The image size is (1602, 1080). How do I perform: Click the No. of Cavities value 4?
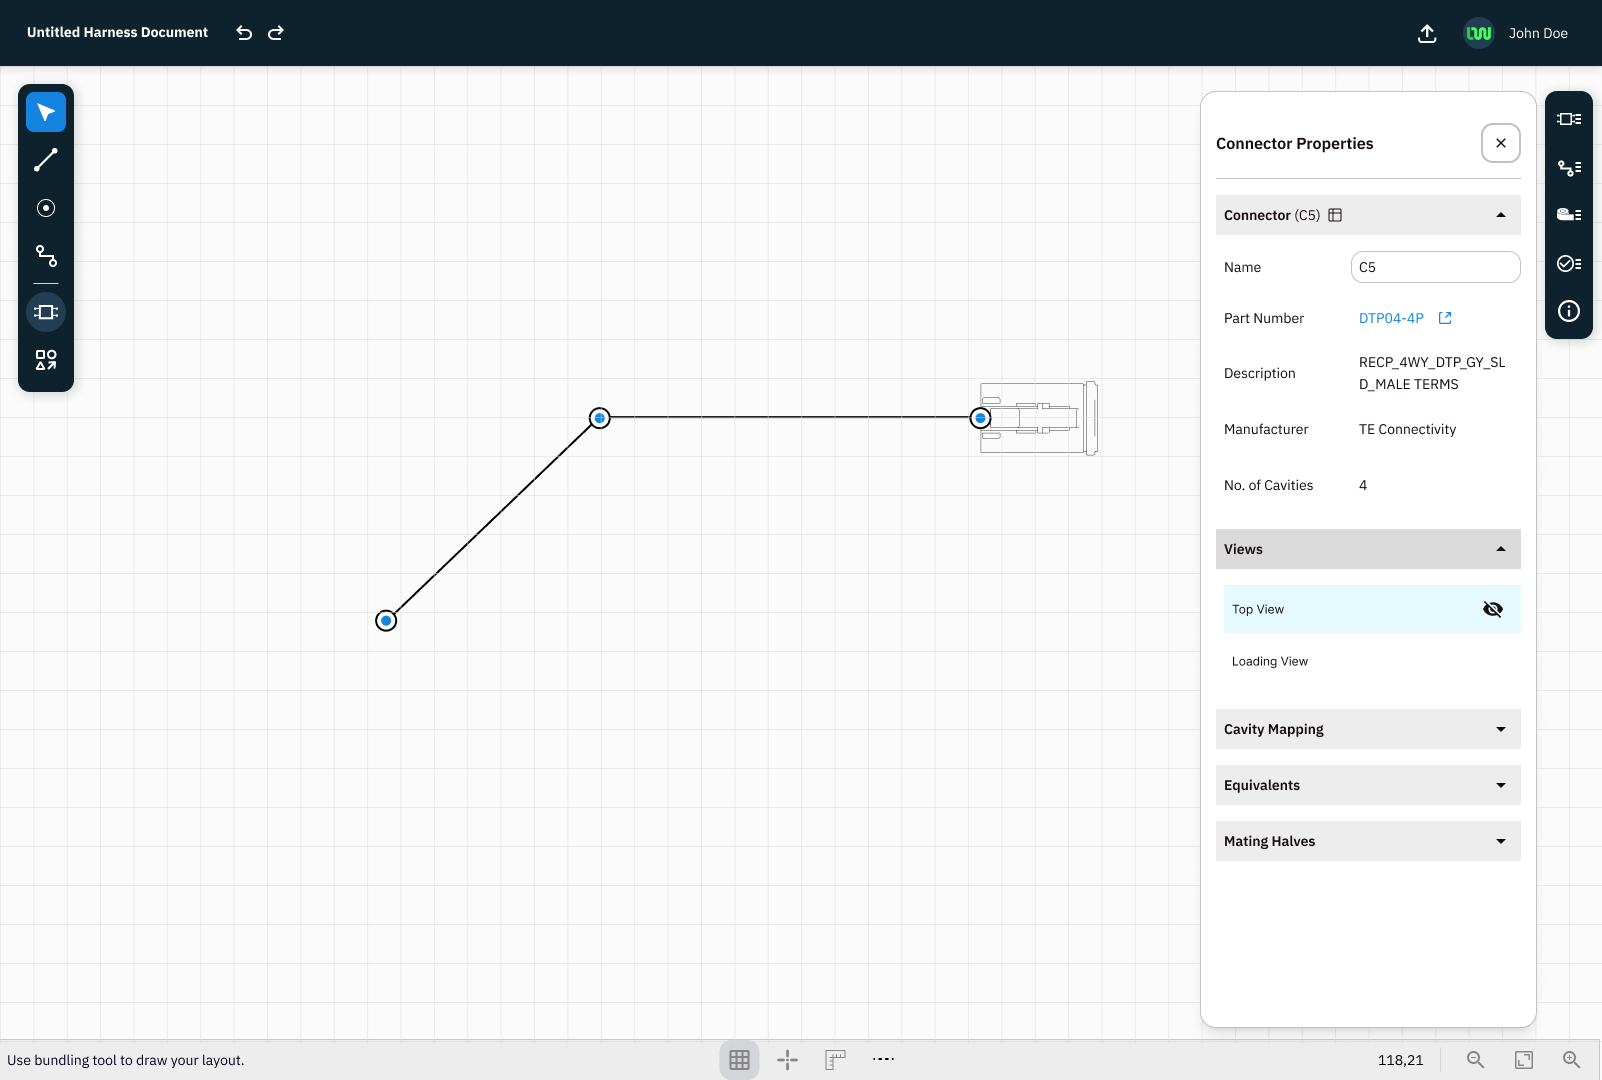1363,485
